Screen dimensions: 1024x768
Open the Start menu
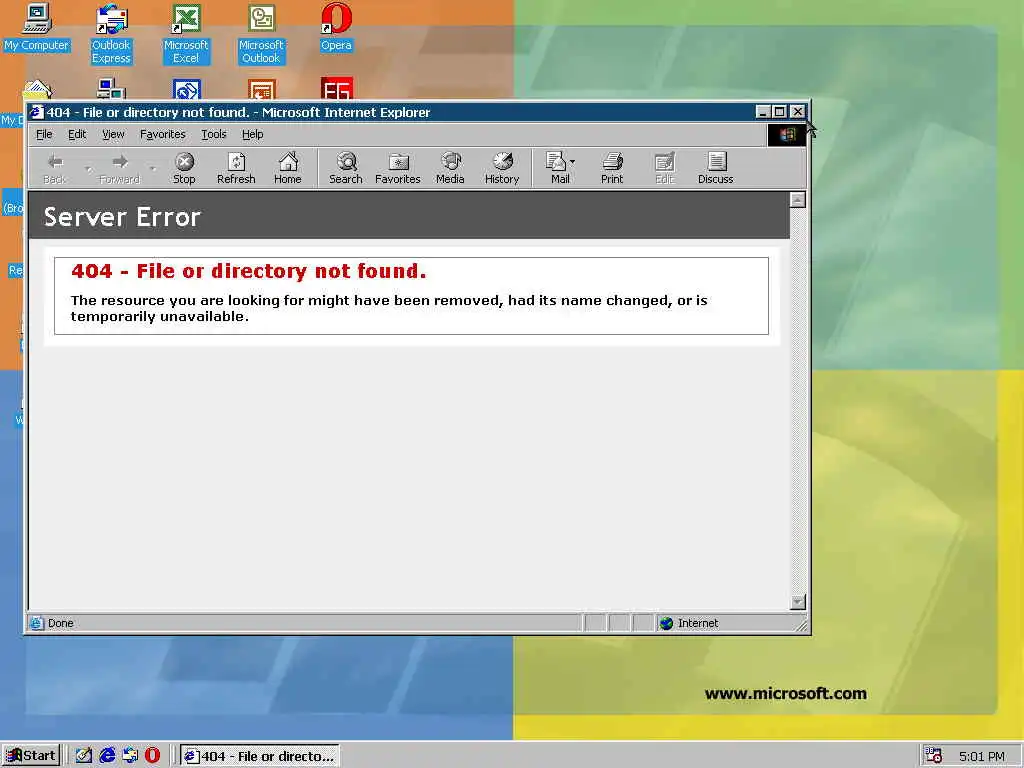coord(31,756)
